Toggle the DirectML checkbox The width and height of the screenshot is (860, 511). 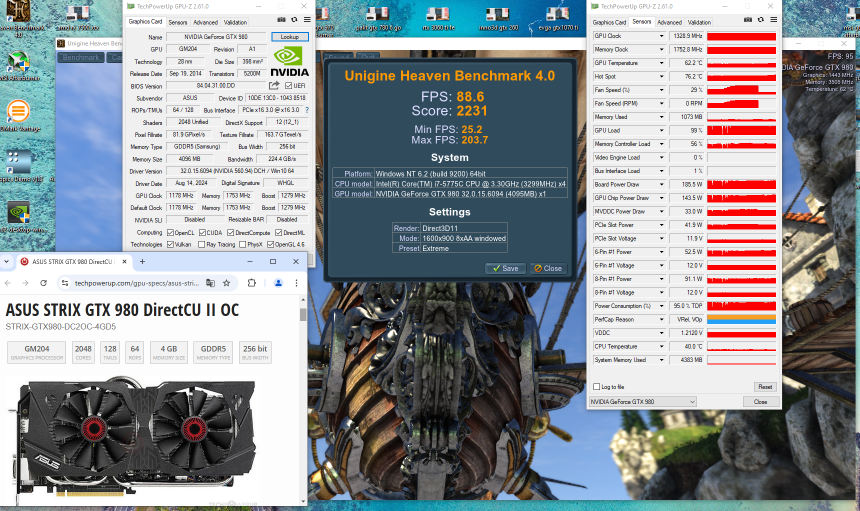tap(279, 232)
